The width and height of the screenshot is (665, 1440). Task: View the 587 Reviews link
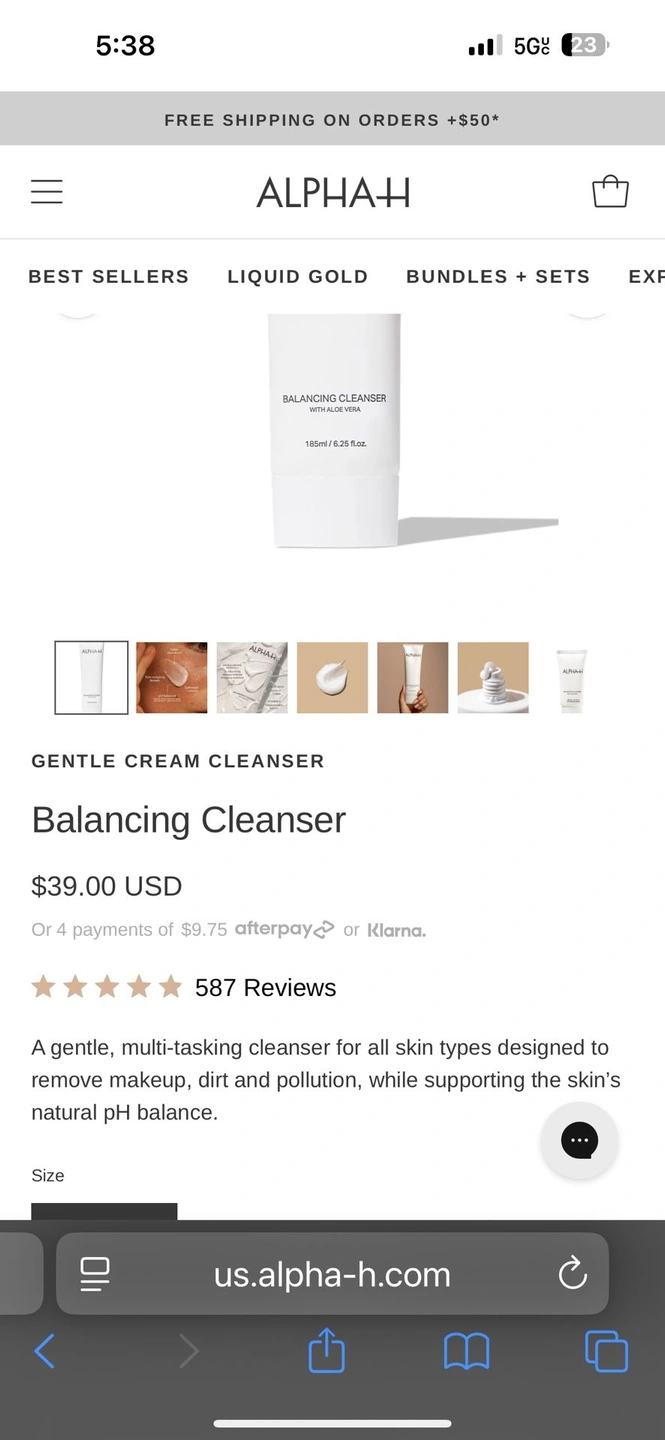coord(265,988)
